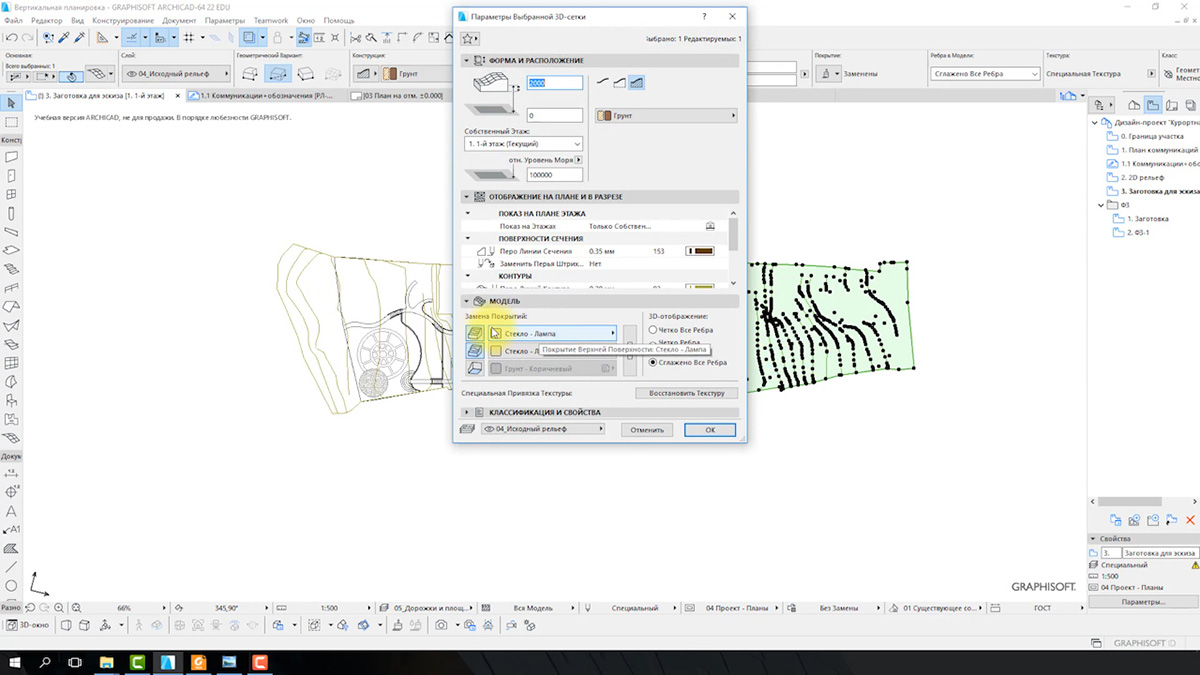Click the zoom-in magnifier in status bar

point(59,608)
